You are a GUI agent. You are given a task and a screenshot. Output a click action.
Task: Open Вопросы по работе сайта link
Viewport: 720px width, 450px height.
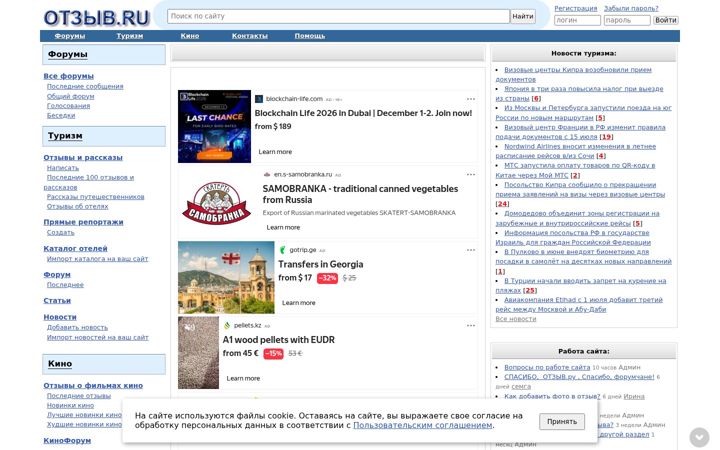(547, 367)
